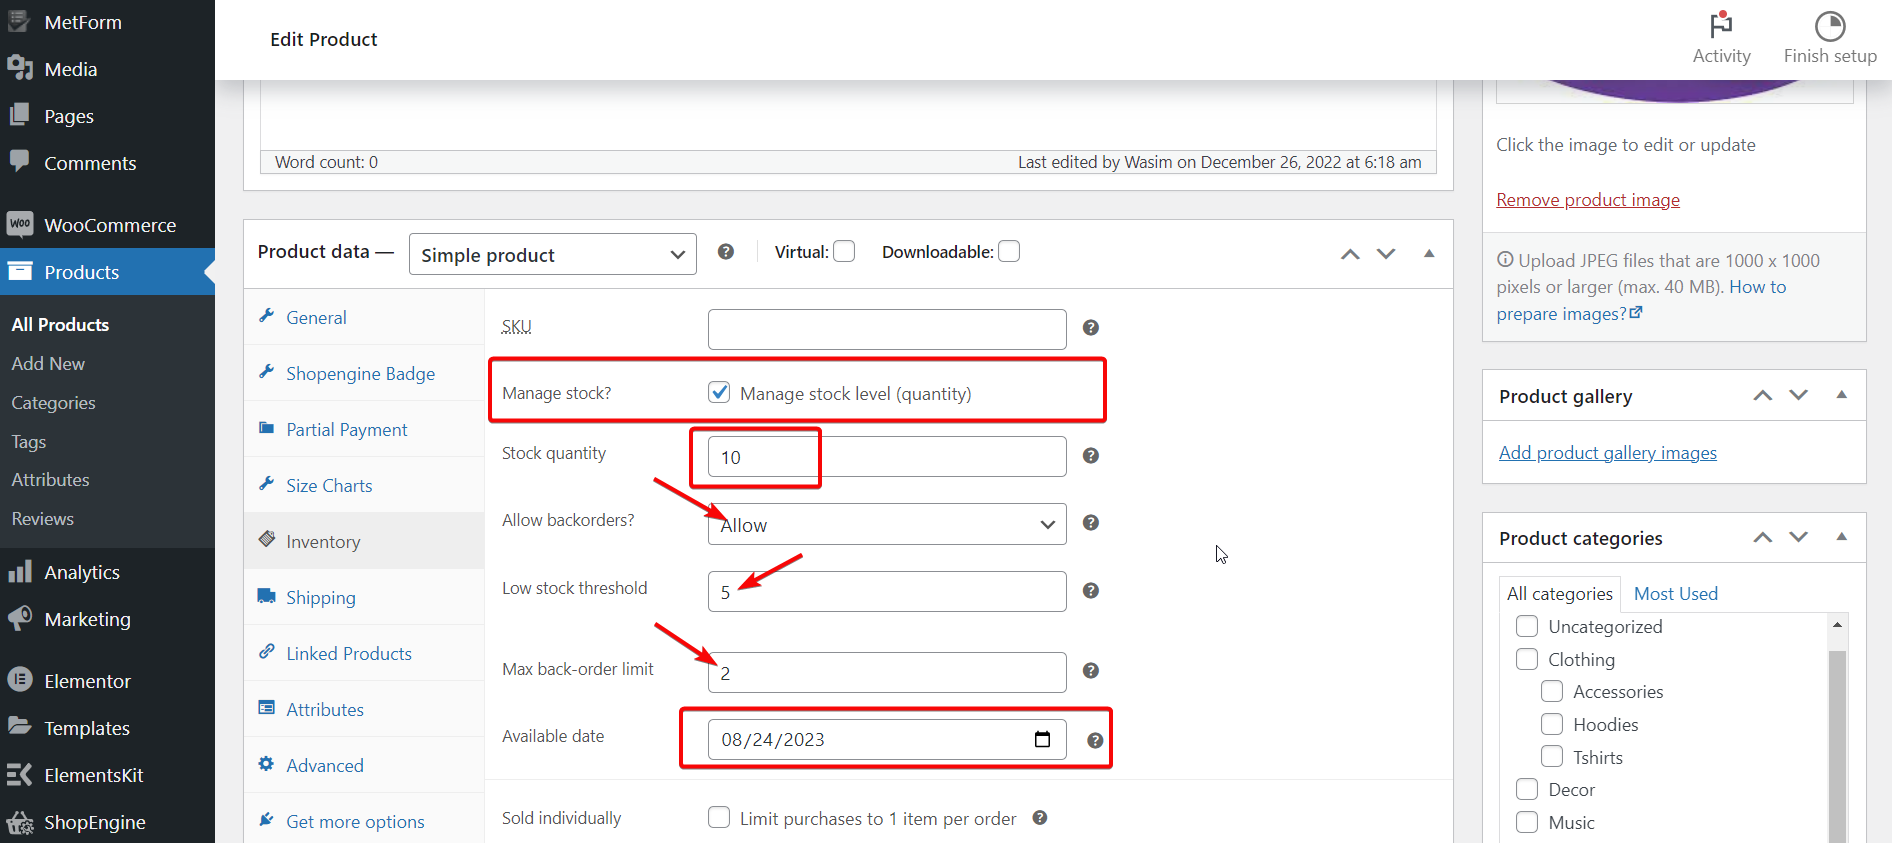
Task: Click Add product gallery images link
Action: click(1607, 453)
